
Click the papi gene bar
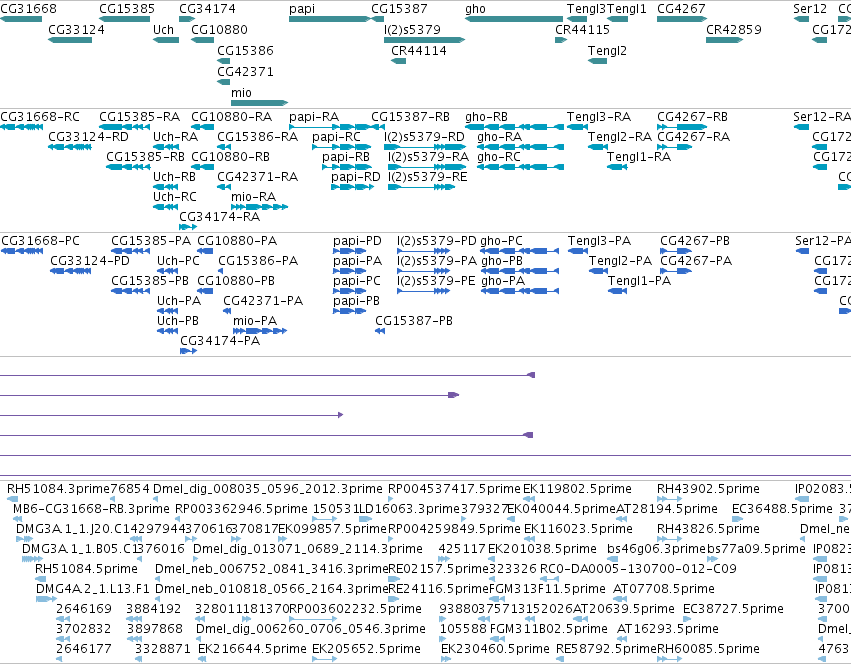tap(329, 19)
